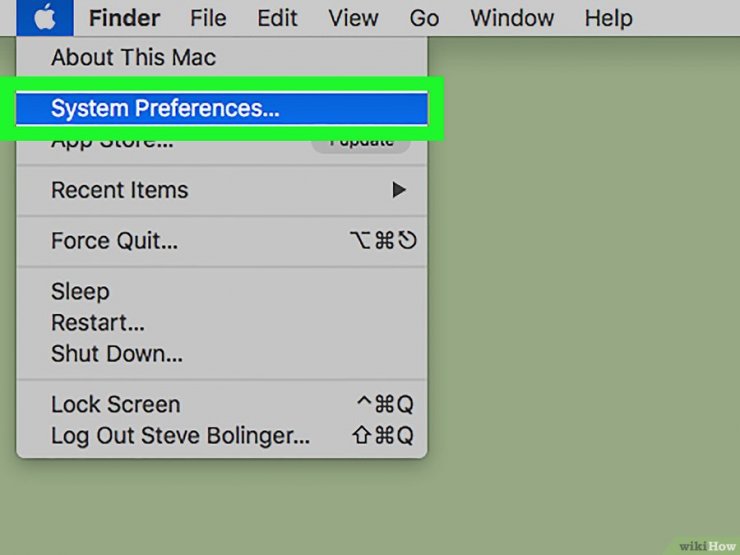Open the Finder menu in menu bar
740x555 pixels.
tap(124, 18)
